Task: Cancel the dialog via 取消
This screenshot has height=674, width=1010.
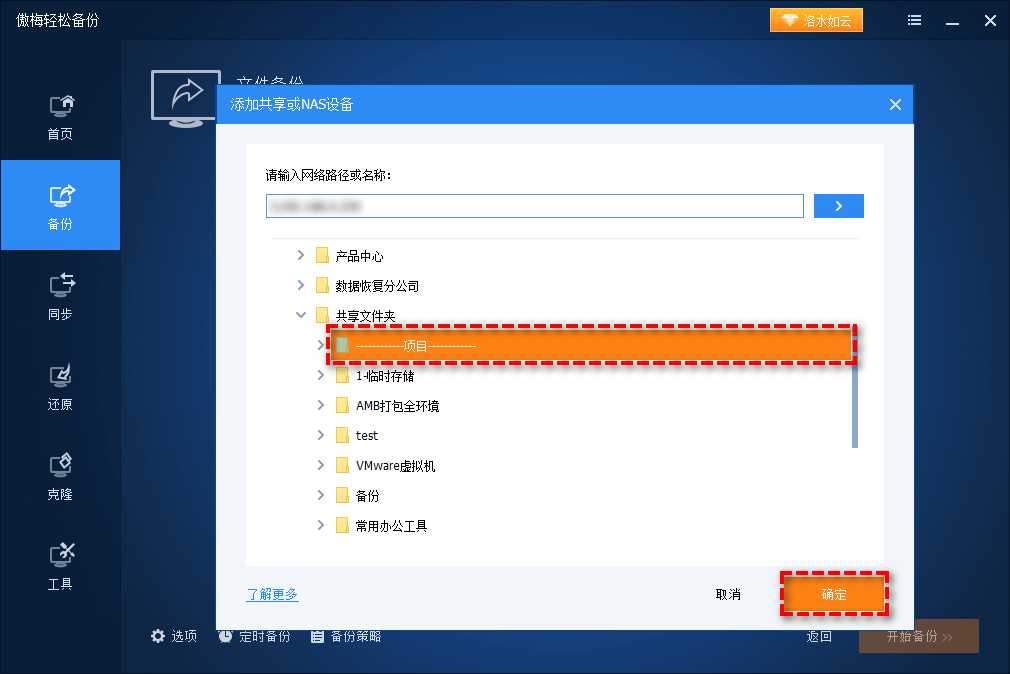Action: (x=728, y=593)
